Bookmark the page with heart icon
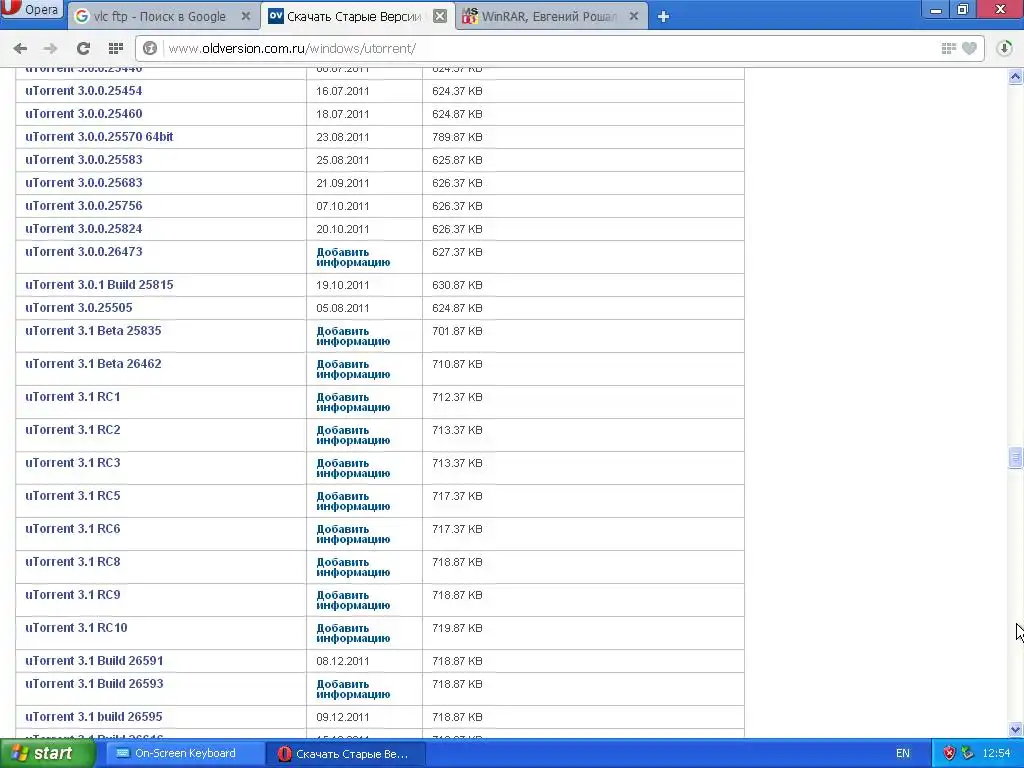Image resolution: width=1024 pixels, height=768 pixels. point(970,48)
